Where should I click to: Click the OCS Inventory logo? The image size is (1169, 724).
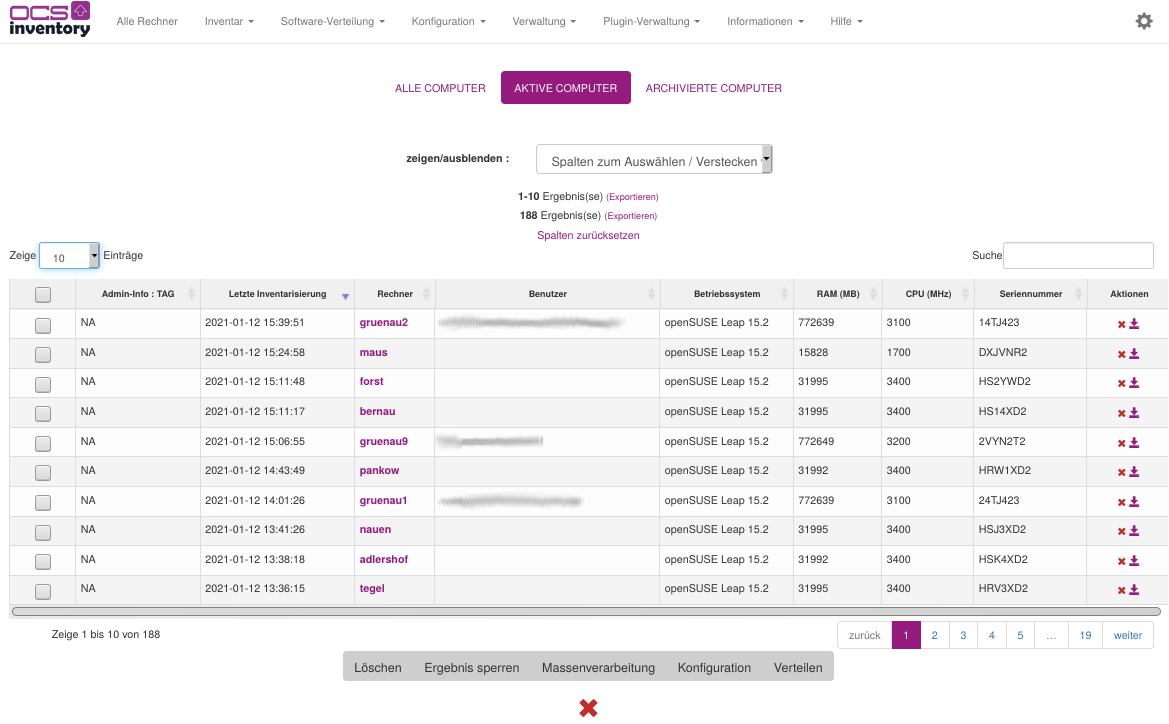[x=50, y=19]
